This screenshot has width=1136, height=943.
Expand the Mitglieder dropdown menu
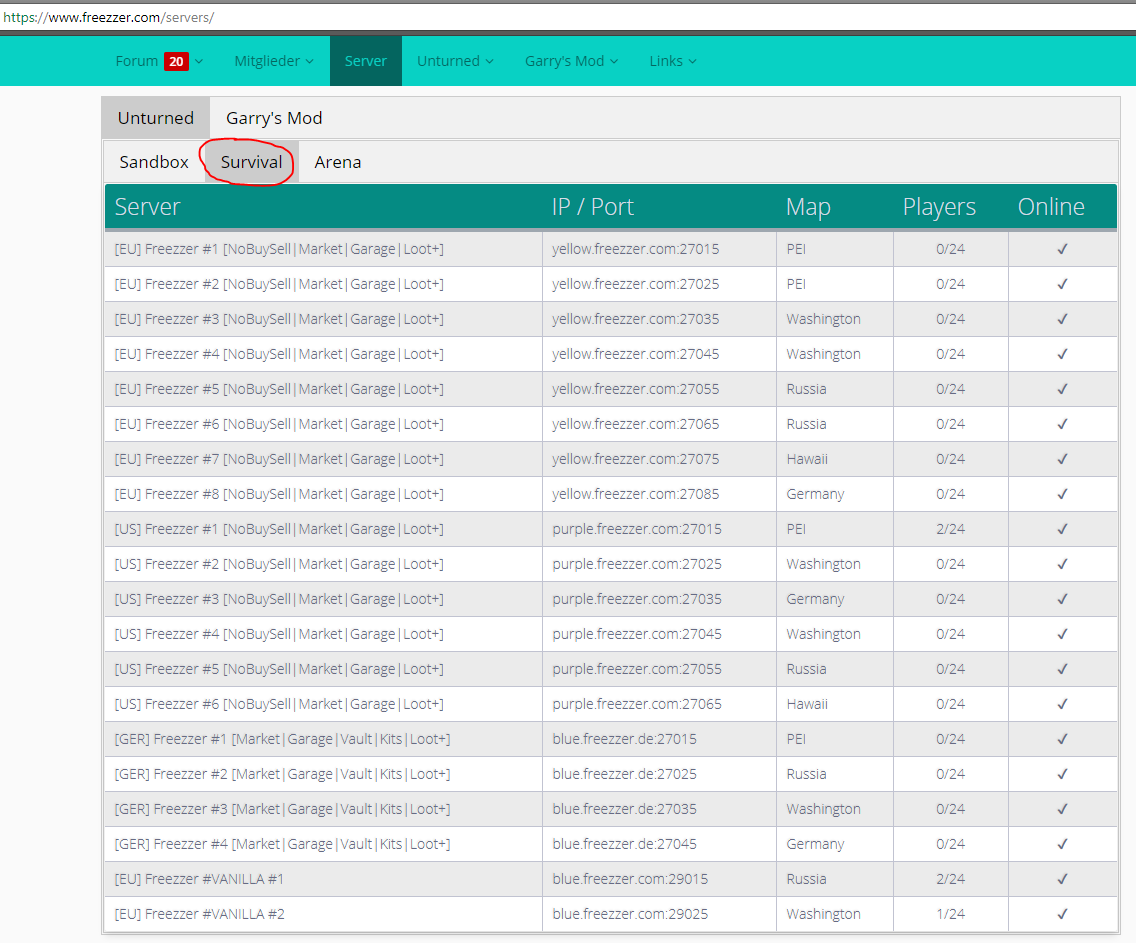273,61
